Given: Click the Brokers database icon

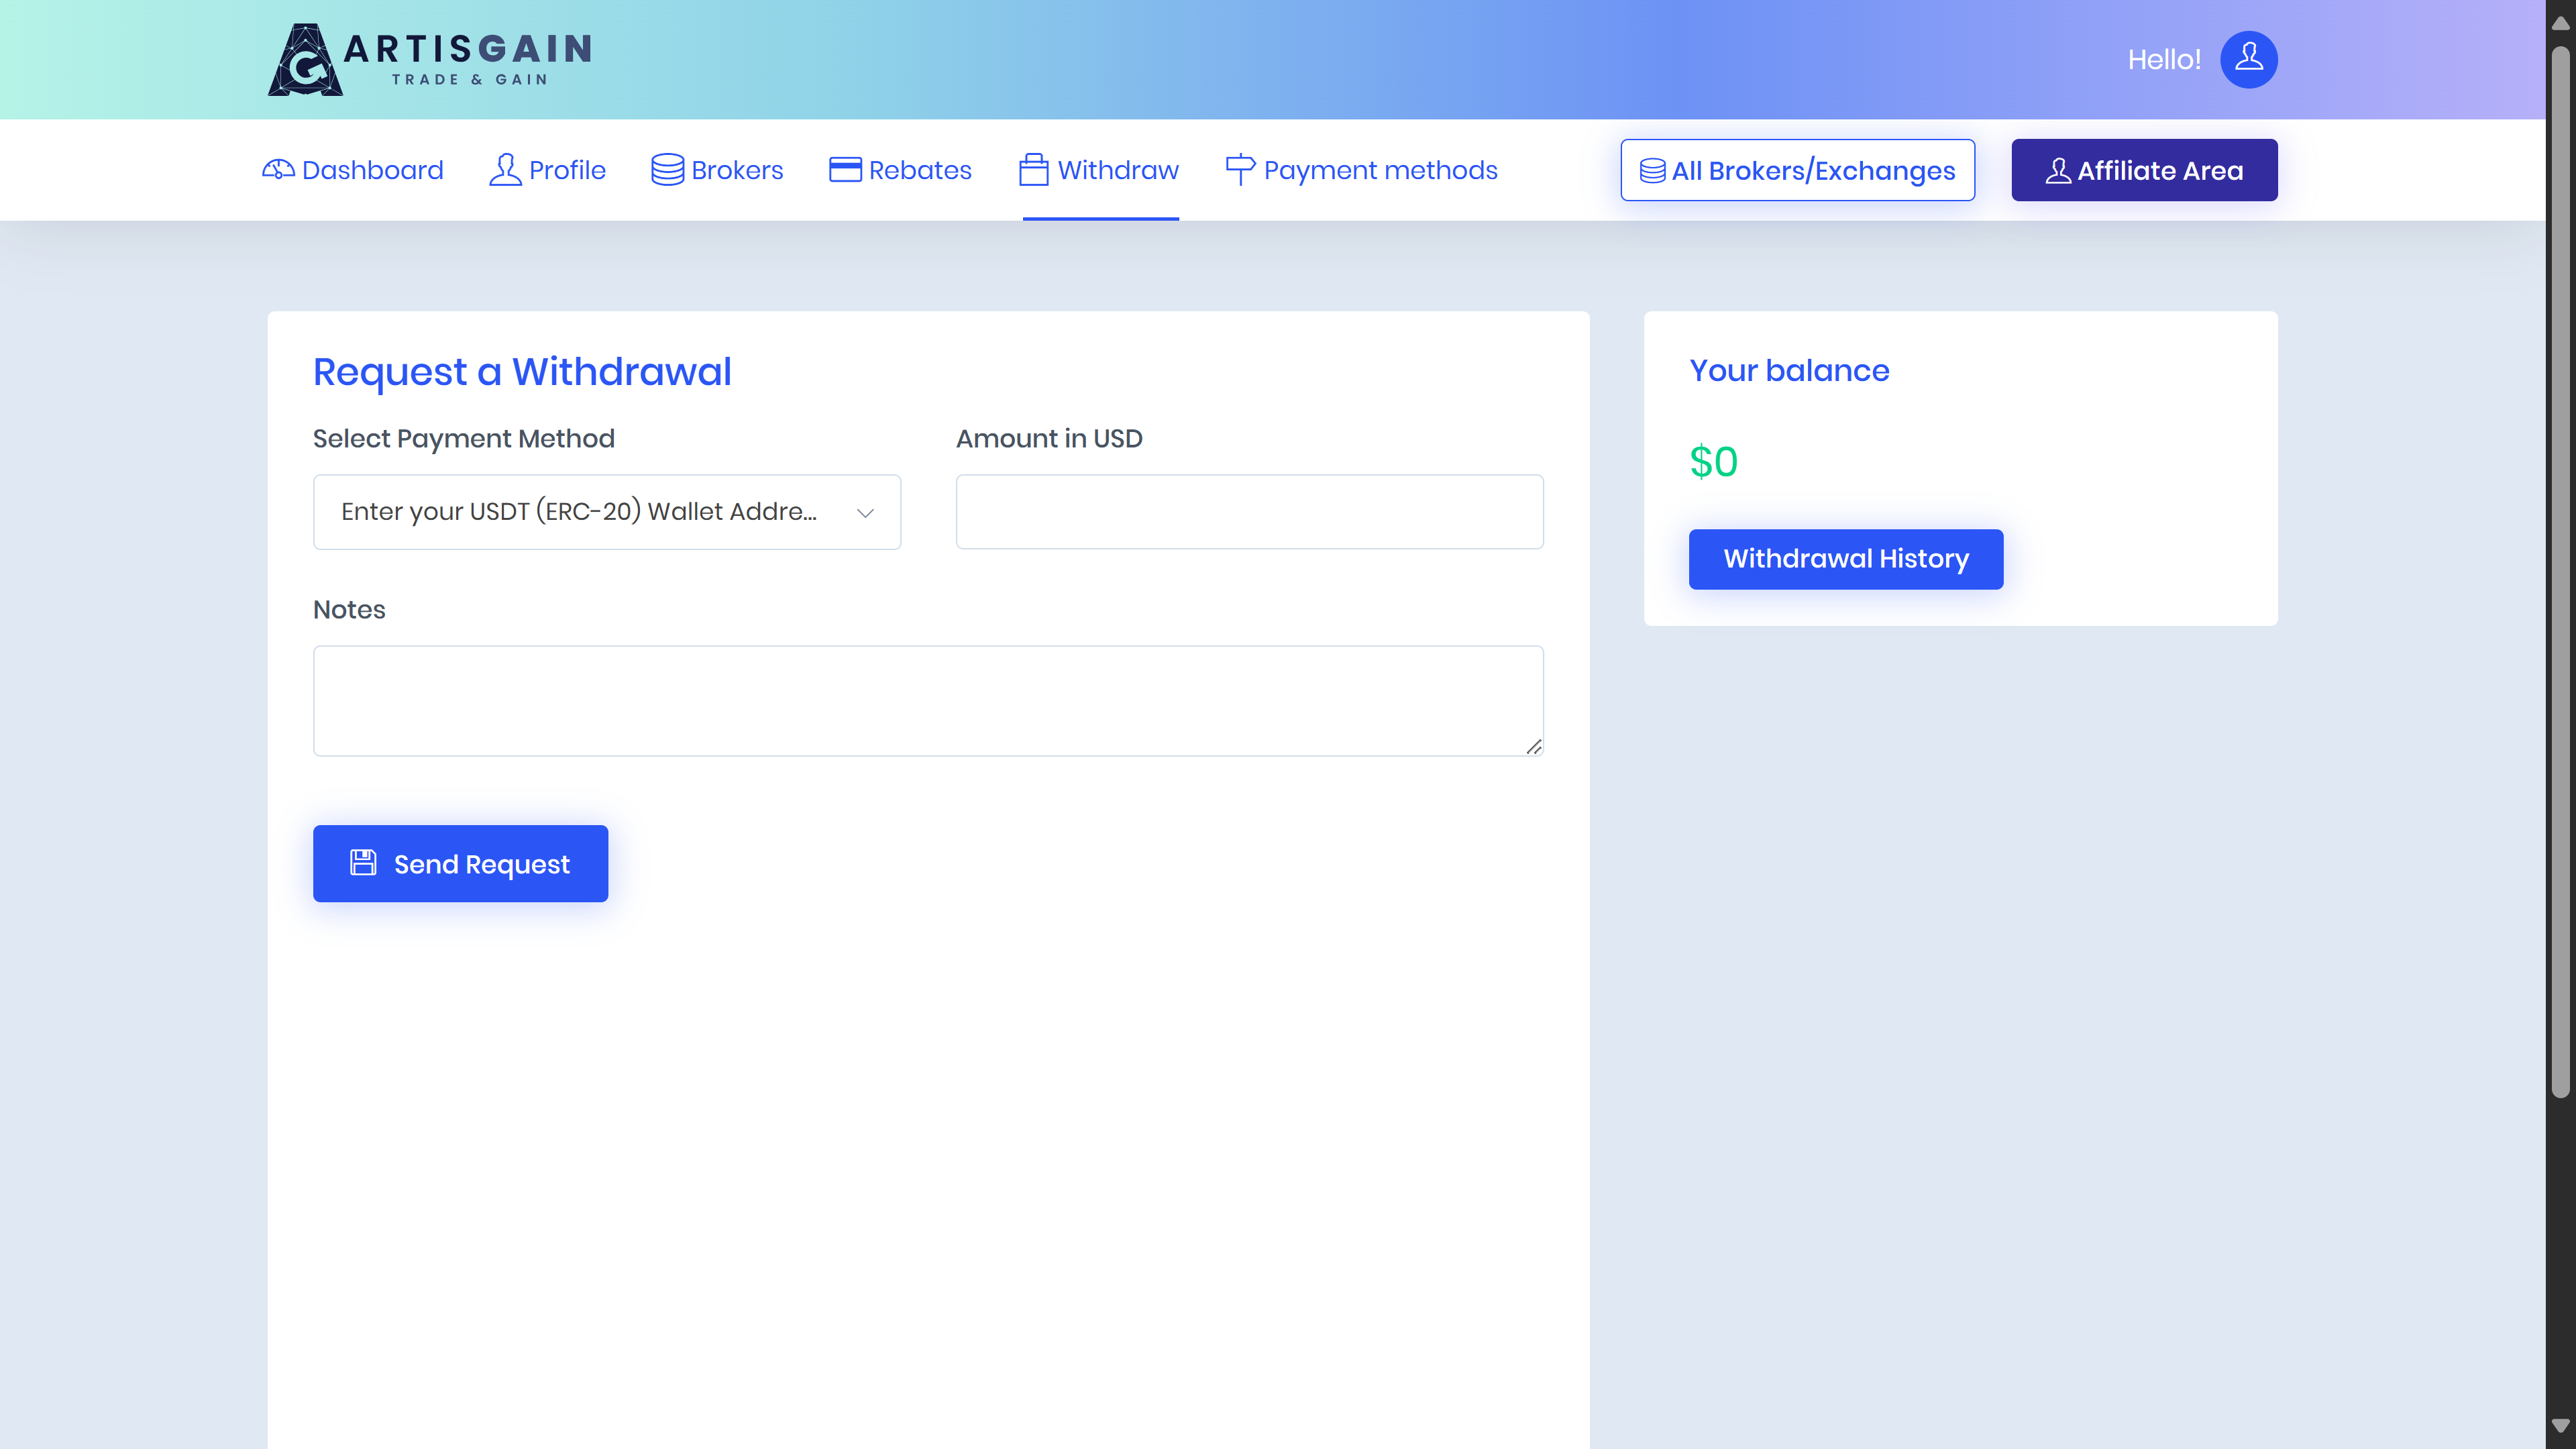Looking at the screenshot, I should [x=667, y=170].
